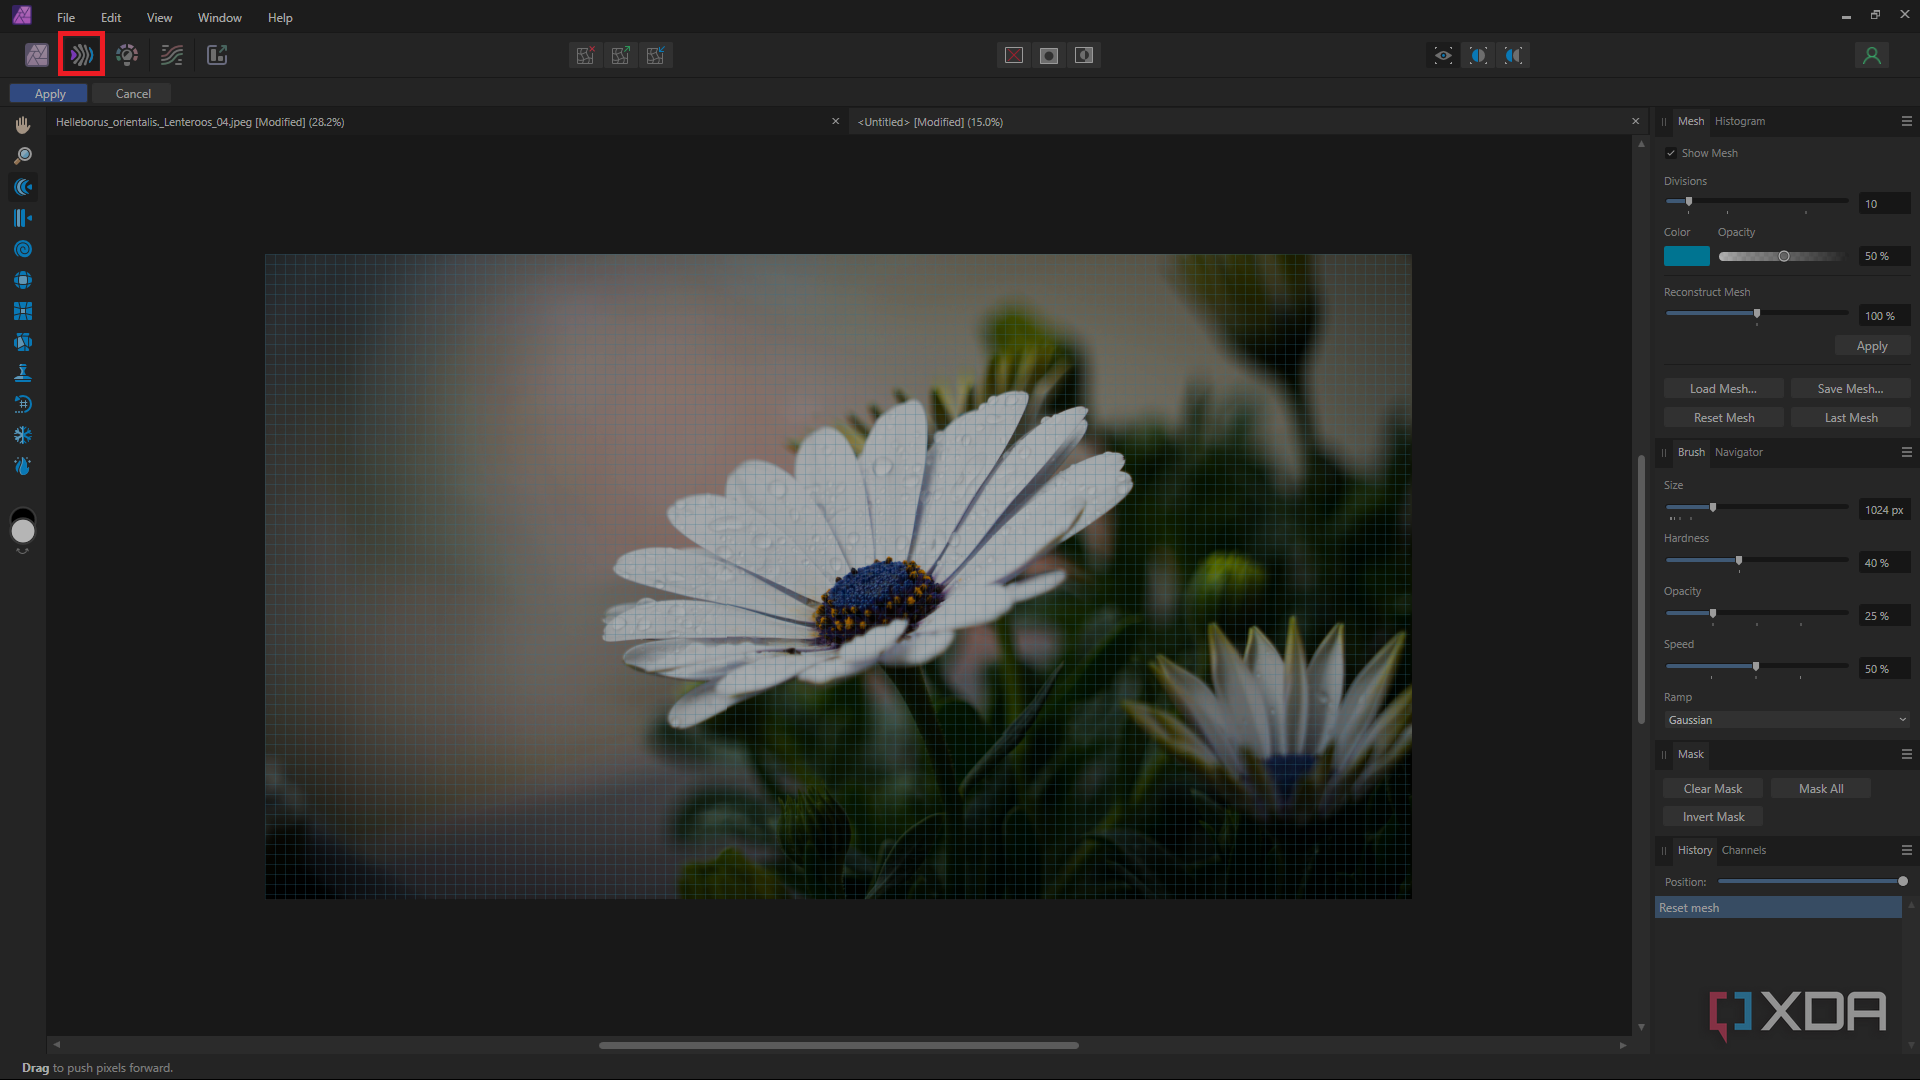
Task: Select the Liquify Pinch tool
Action: click(23, 280)
